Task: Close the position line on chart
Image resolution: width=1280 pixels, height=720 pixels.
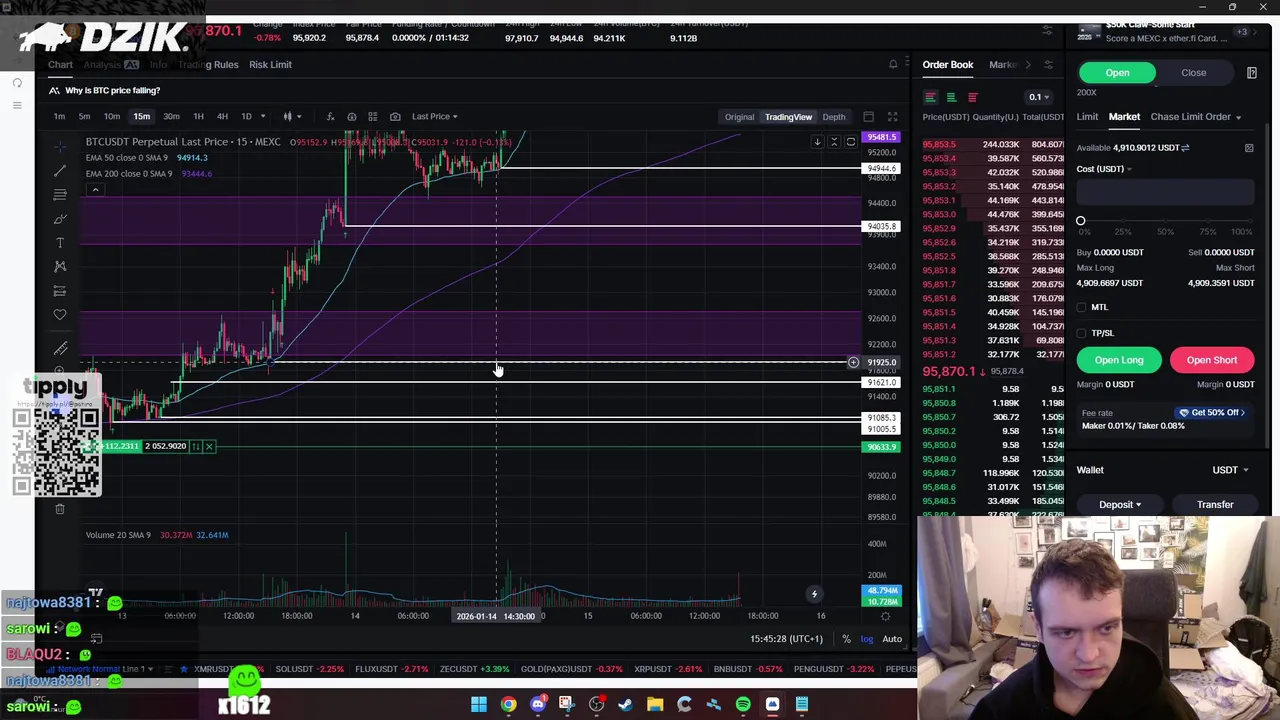Action: pyautogui.click(x=209, y=446)
